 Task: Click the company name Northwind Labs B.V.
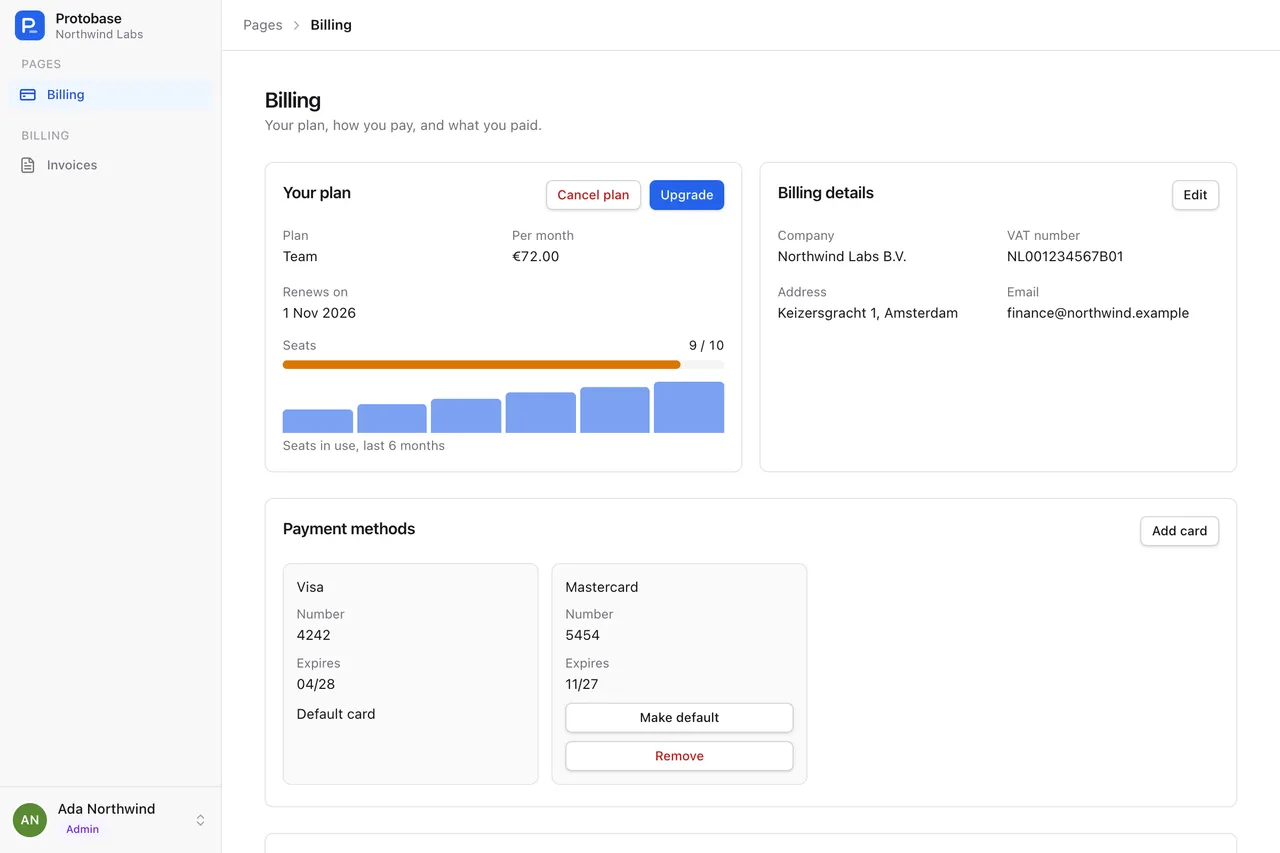point(842,256)
